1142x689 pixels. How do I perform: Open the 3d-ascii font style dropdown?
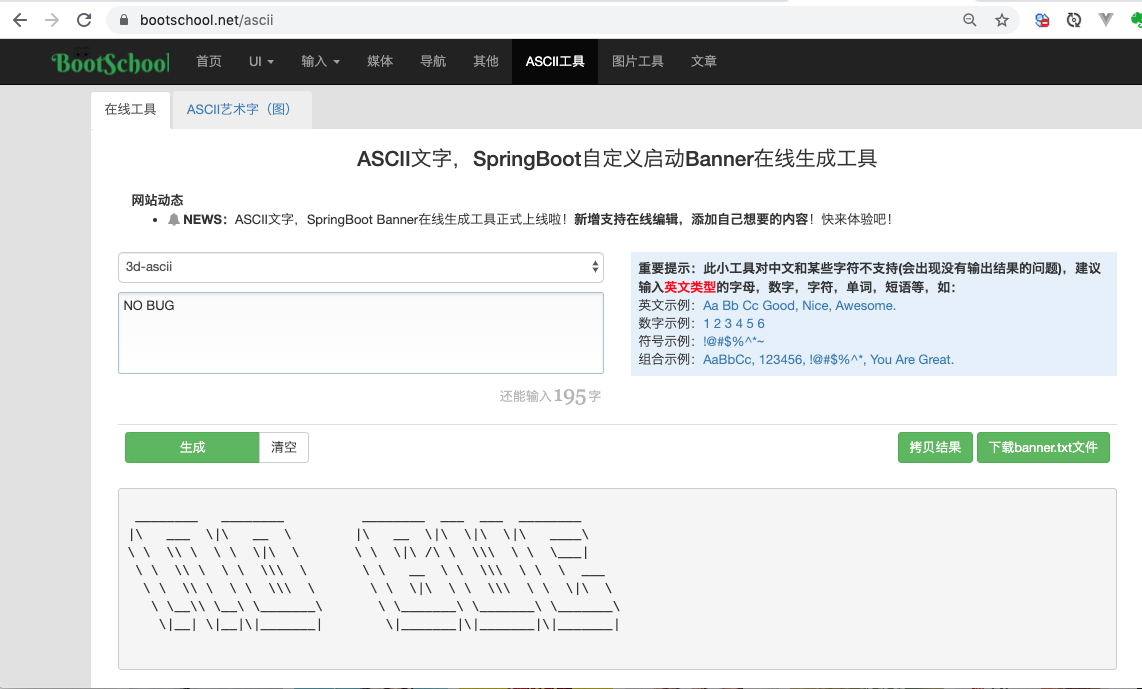tap(361, 267)
